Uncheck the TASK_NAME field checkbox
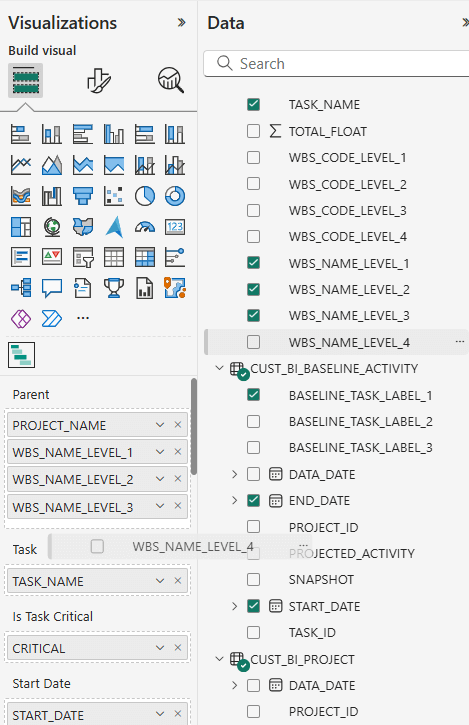Viewport: 469px width, 725px height. click(x=253, y=104)
